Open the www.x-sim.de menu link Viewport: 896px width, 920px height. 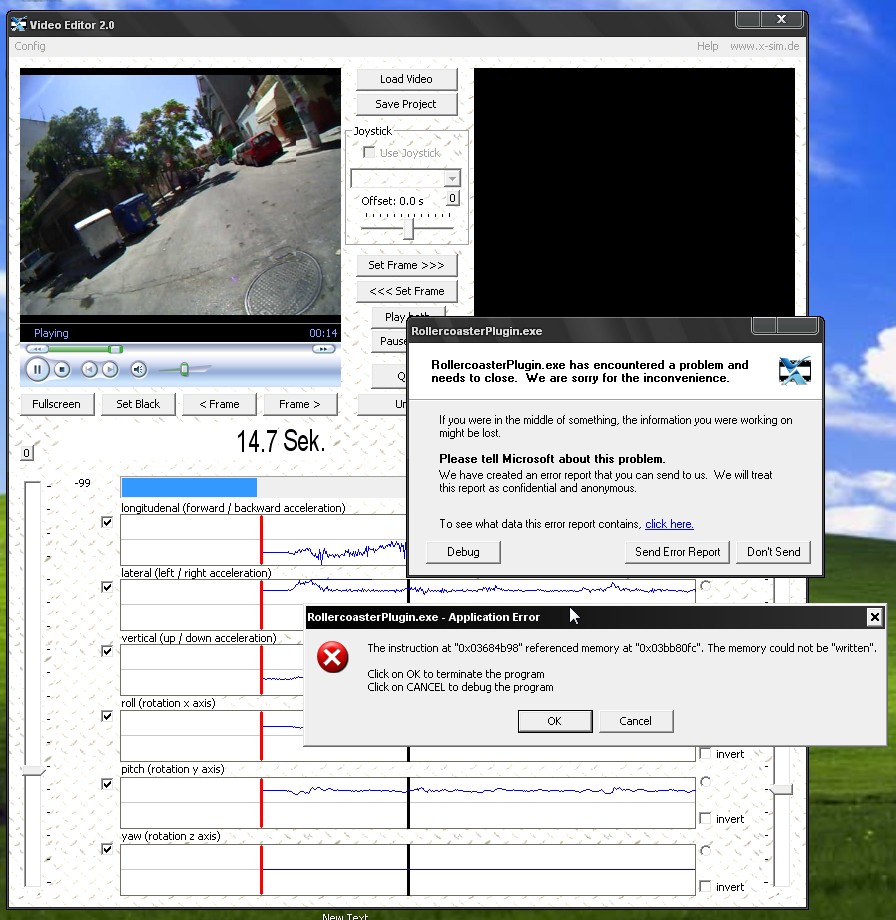click(x=765, y=46)
